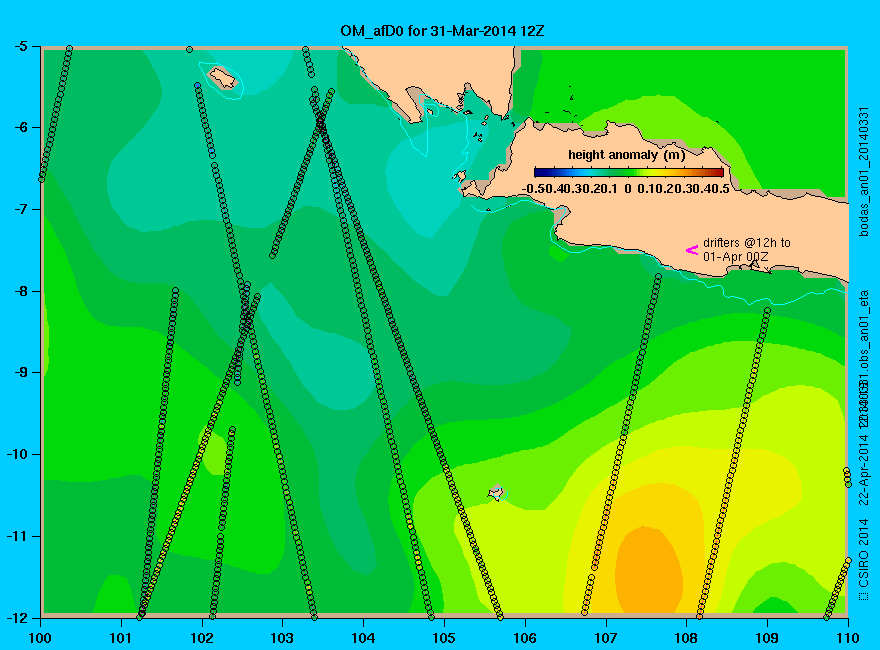
Task: Click the colorbar tick numbers row
Action: [626, 189]
